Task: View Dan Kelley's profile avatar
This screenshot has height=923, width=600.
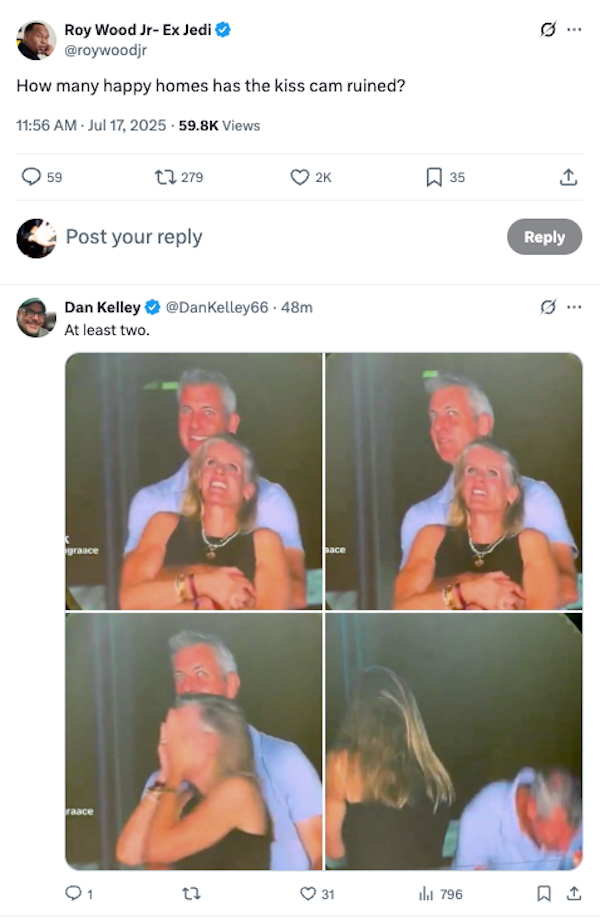Action: click(36, 317)
